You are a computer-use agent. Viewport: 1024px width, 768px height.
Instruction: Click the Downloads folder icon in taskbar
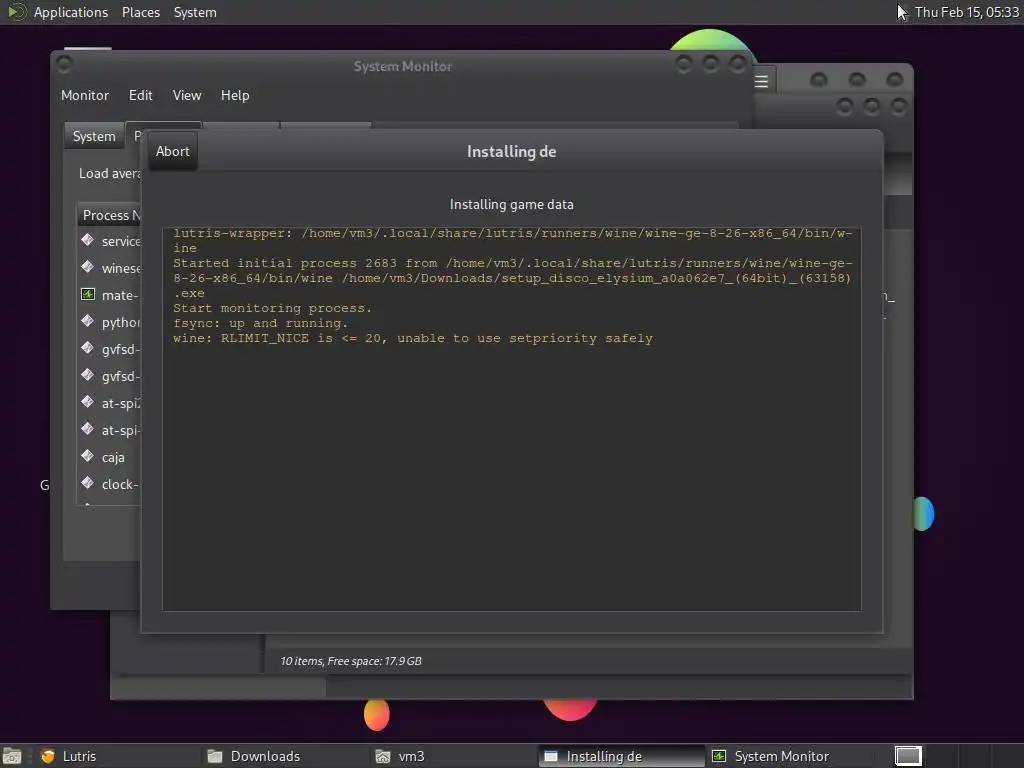[215, 756]
